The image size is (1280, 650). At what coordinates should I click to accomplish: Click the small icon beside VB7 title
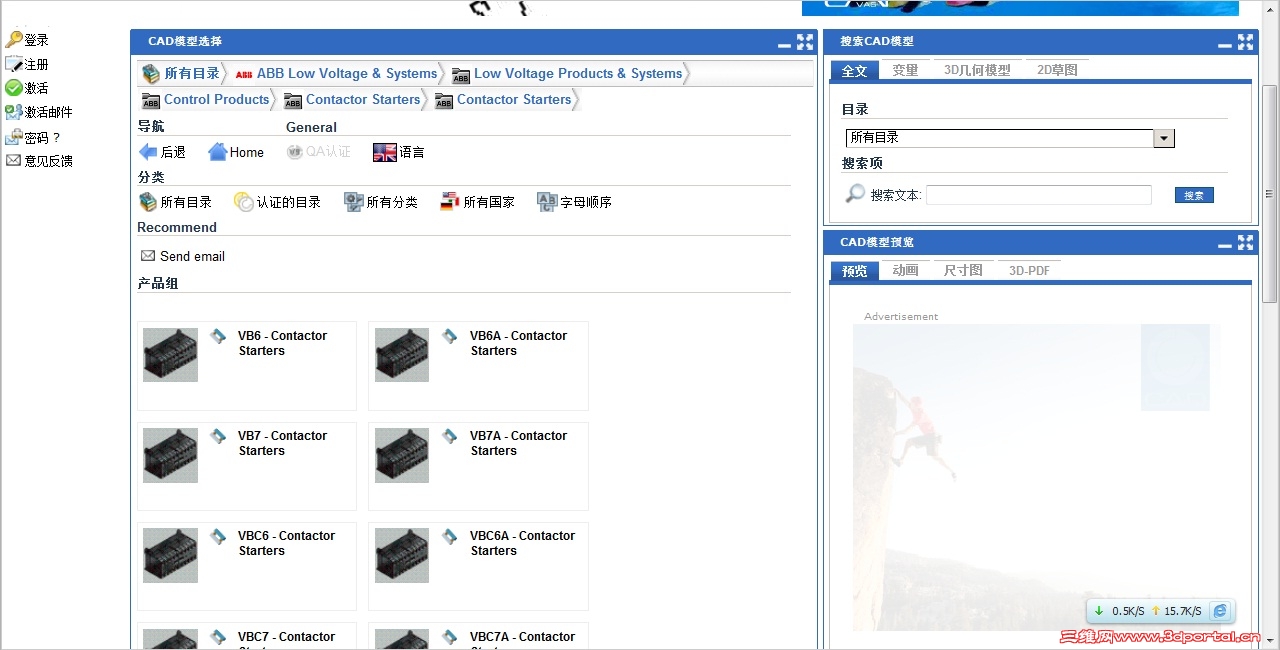click(x=218, y=436)
